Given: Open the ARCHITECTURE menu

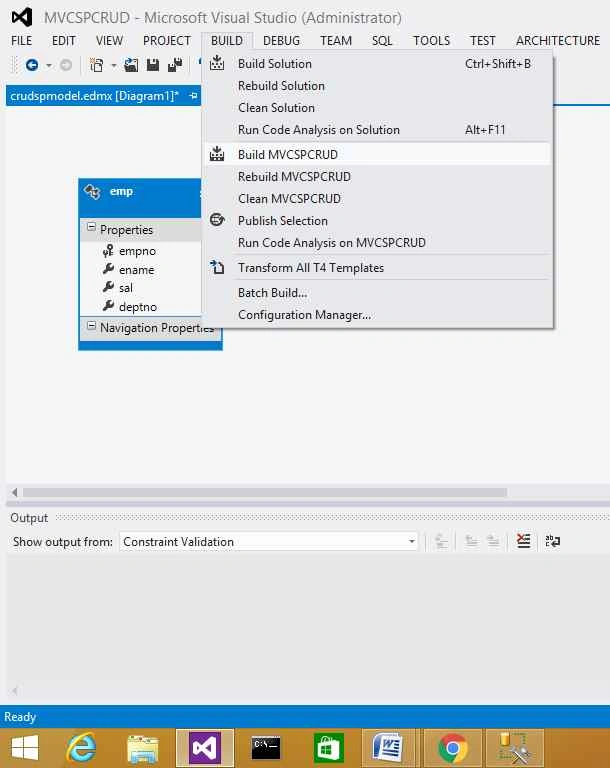Looking at the screenshot, I should pos(558,41).
